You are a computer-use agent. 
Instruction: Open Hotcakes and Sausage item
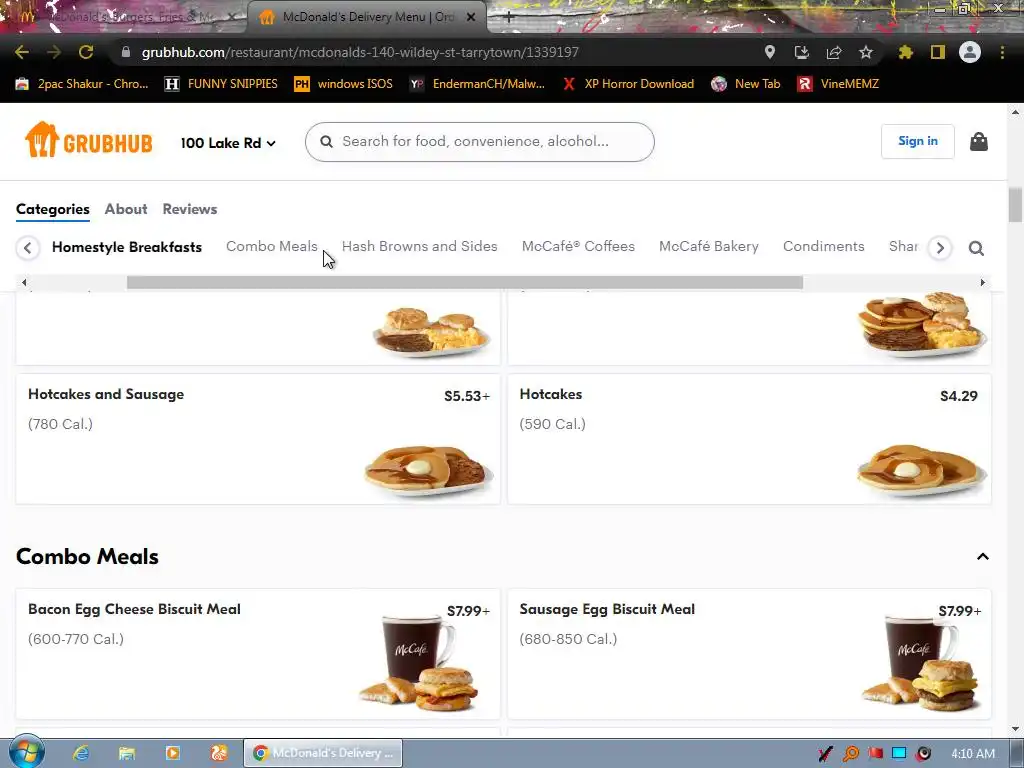258,439
